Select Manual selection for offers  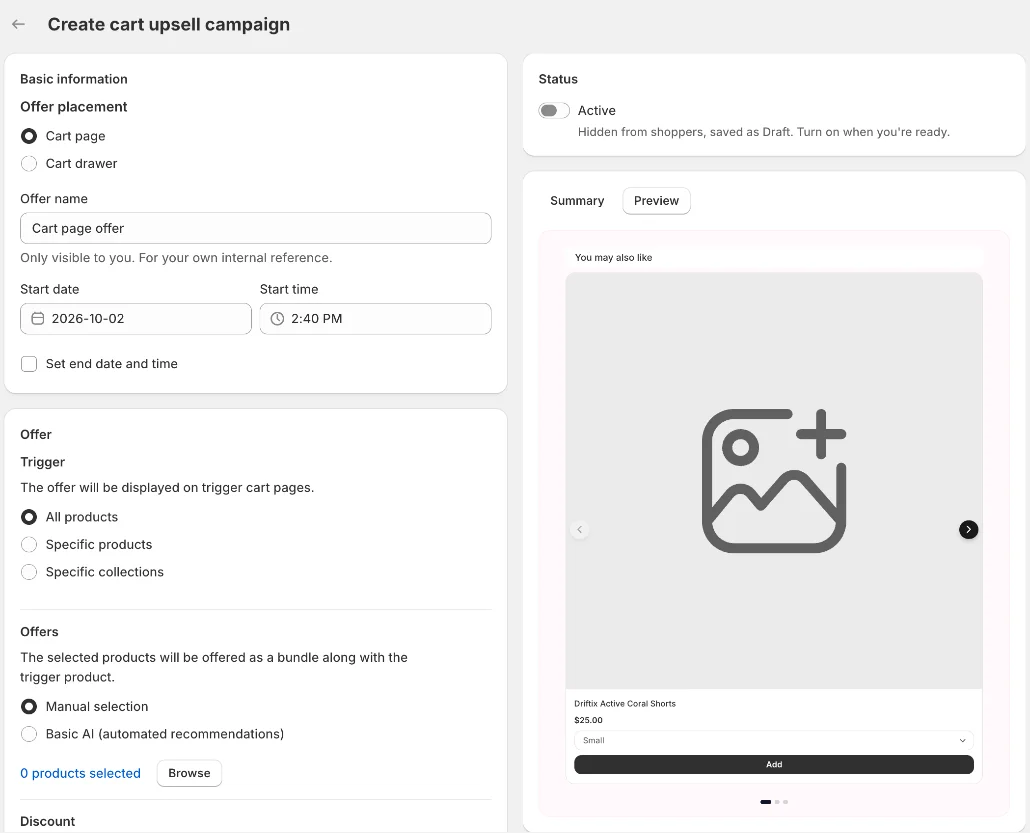tap(29, 707)
